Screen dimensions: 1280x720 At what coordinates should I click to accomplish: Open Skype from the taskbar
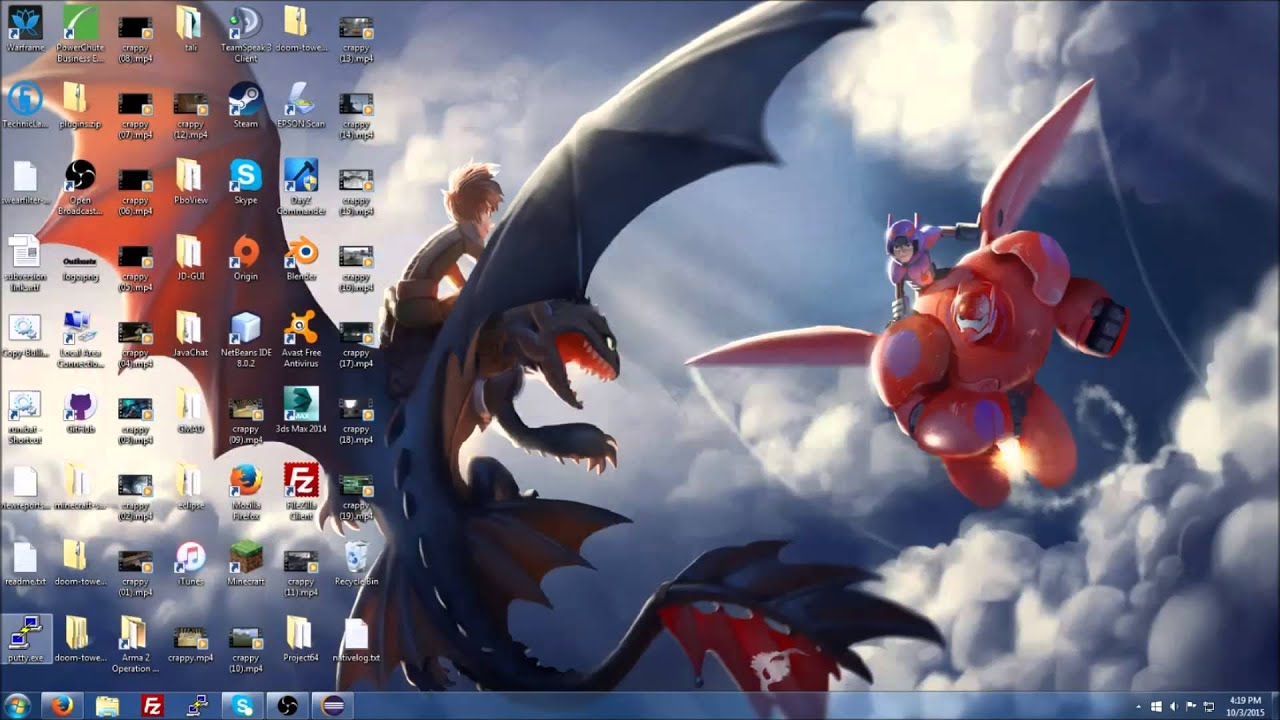pos(243,705)
